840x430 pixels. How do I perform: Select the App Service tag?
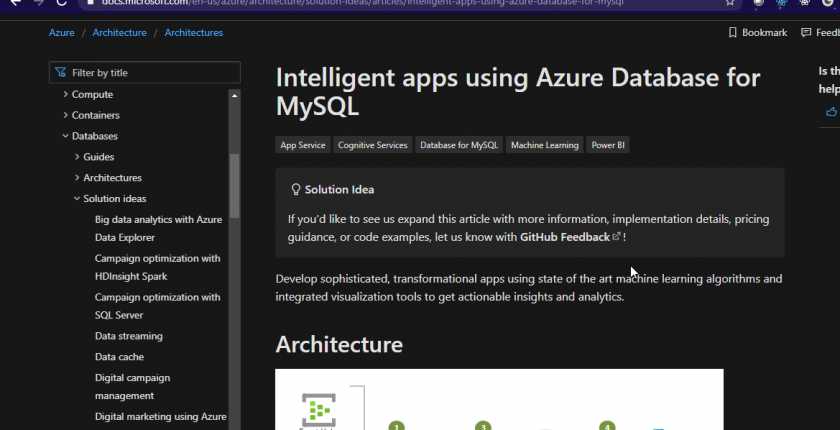tap(303, 145)
